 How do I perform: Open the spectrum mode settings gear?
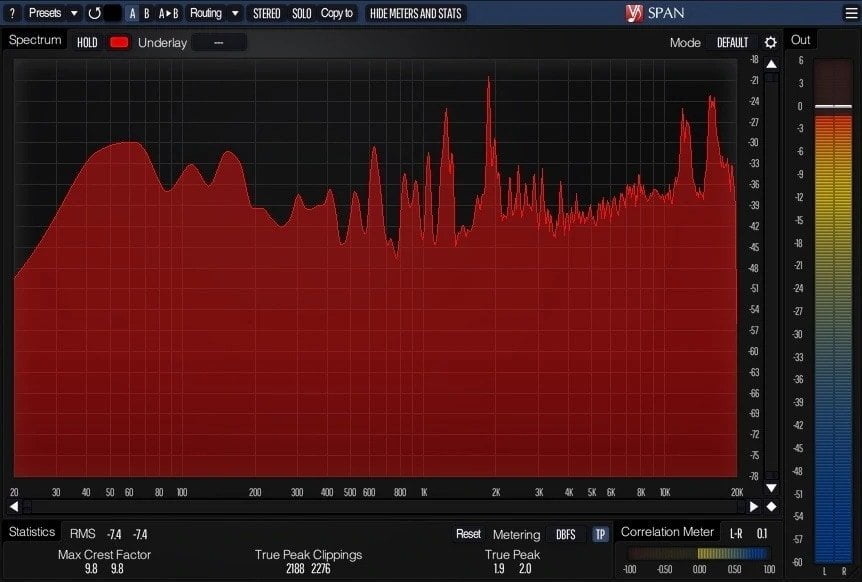click(x=770, y=43)
